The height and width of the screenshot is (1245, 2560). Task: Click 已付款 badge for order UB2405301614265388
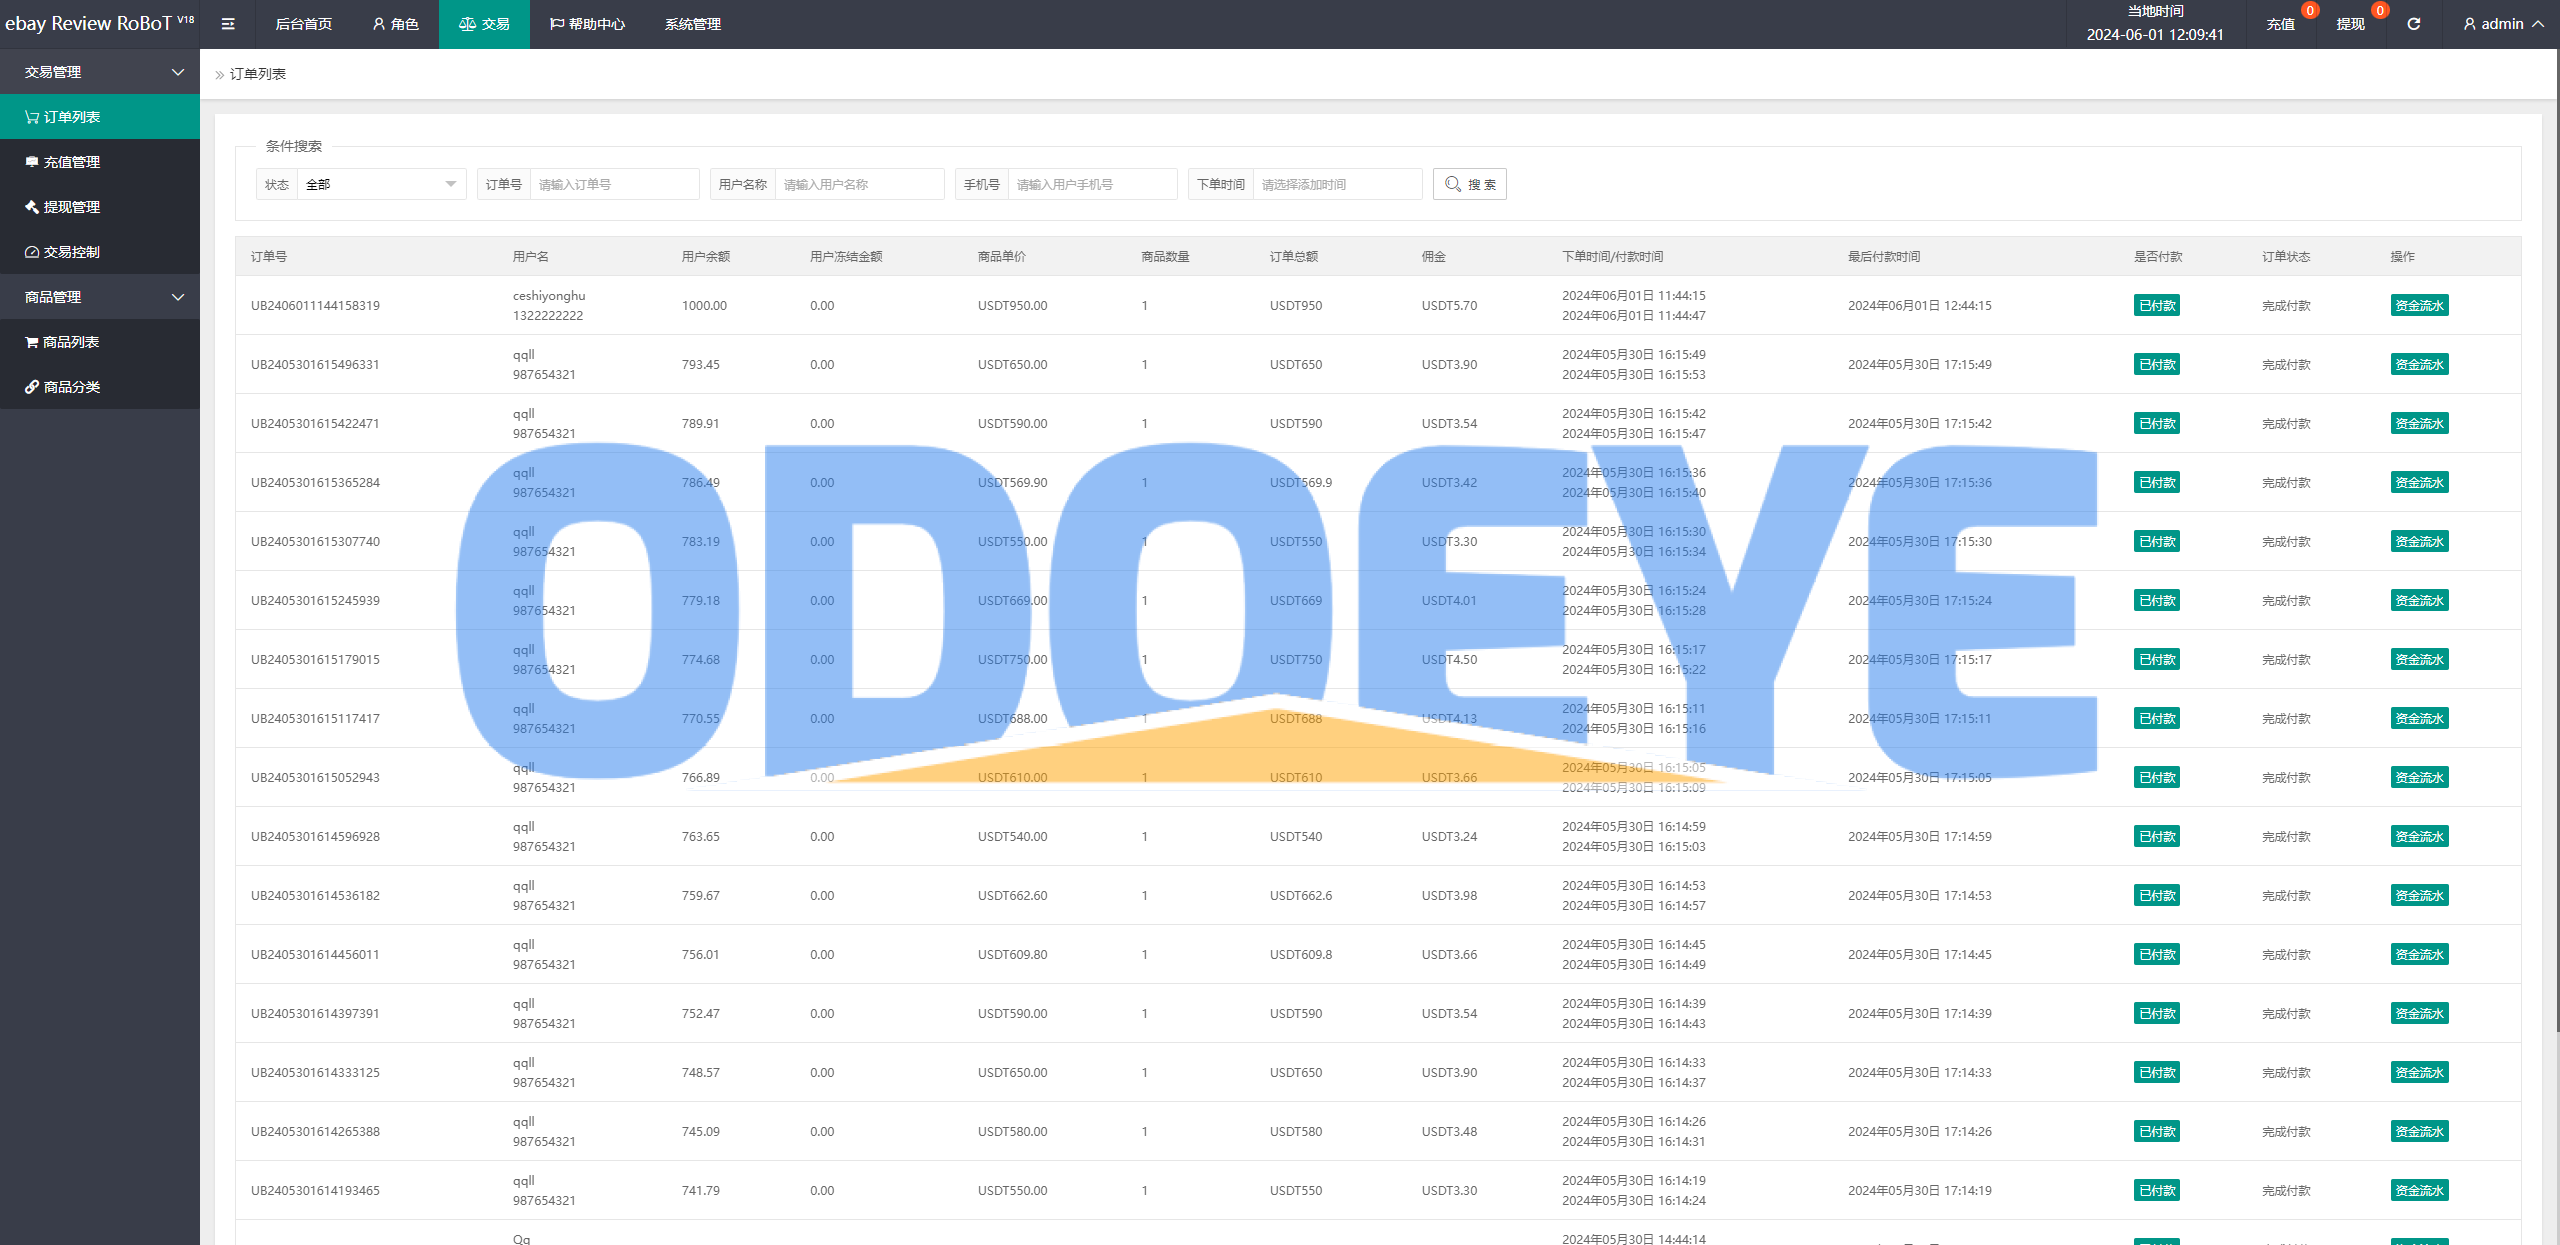[2157, 1131]
